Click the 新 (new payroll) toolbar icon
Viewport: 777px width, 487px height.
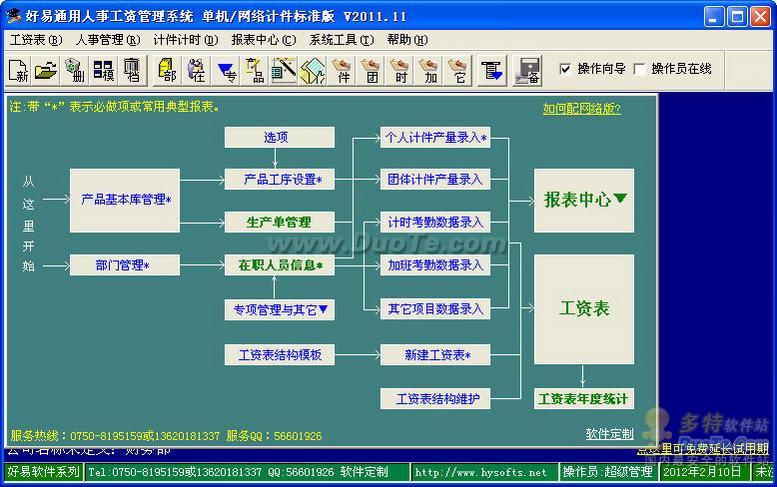pos(18,70)
